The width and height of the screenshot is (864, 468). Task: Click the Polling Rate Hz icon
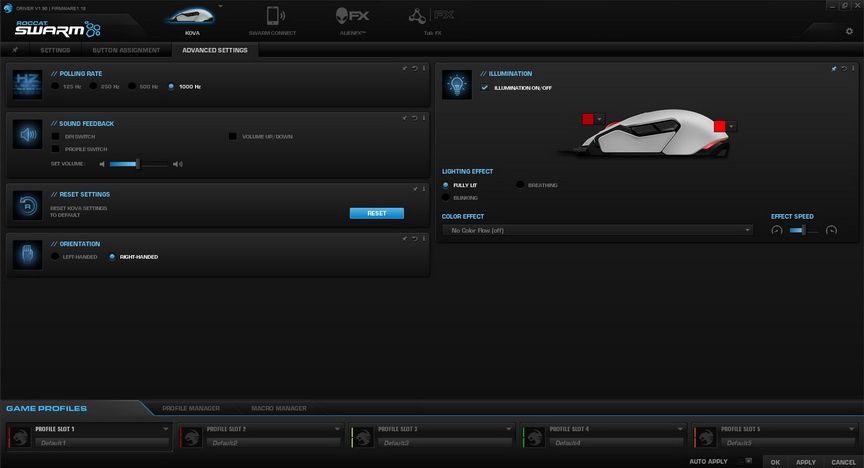[x=28, y=84]
